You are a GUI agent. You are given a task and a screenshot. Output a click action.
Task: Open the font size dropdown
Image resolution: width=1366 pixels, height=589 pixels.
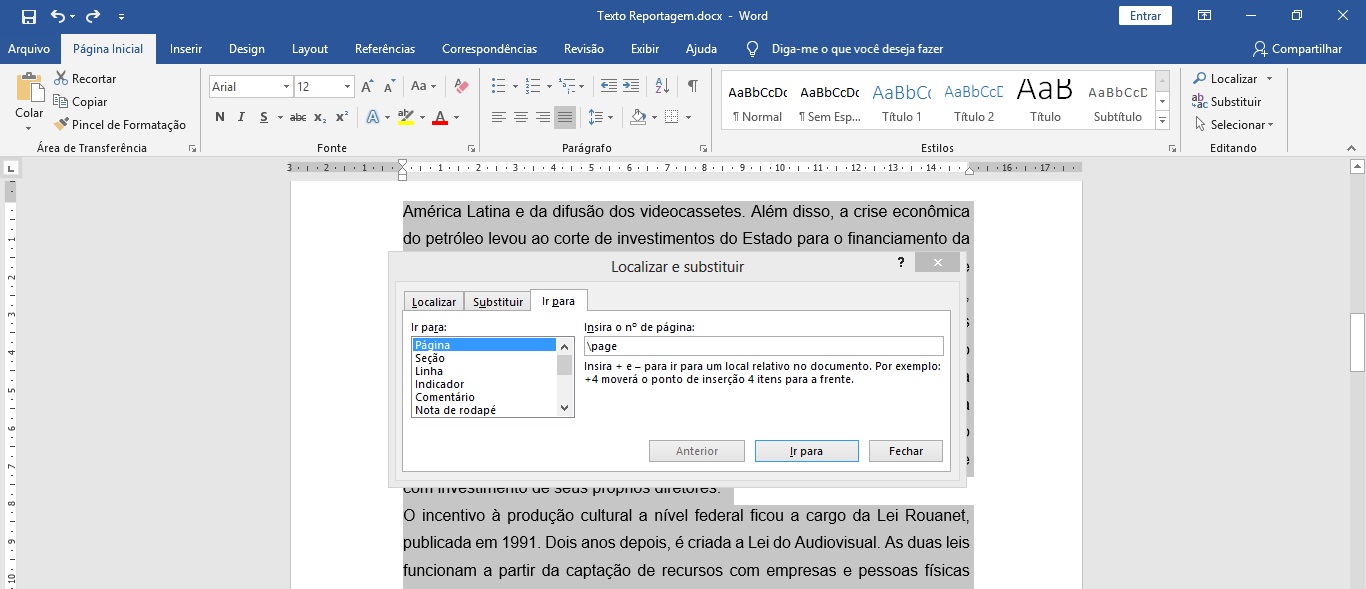coord(347,87)
